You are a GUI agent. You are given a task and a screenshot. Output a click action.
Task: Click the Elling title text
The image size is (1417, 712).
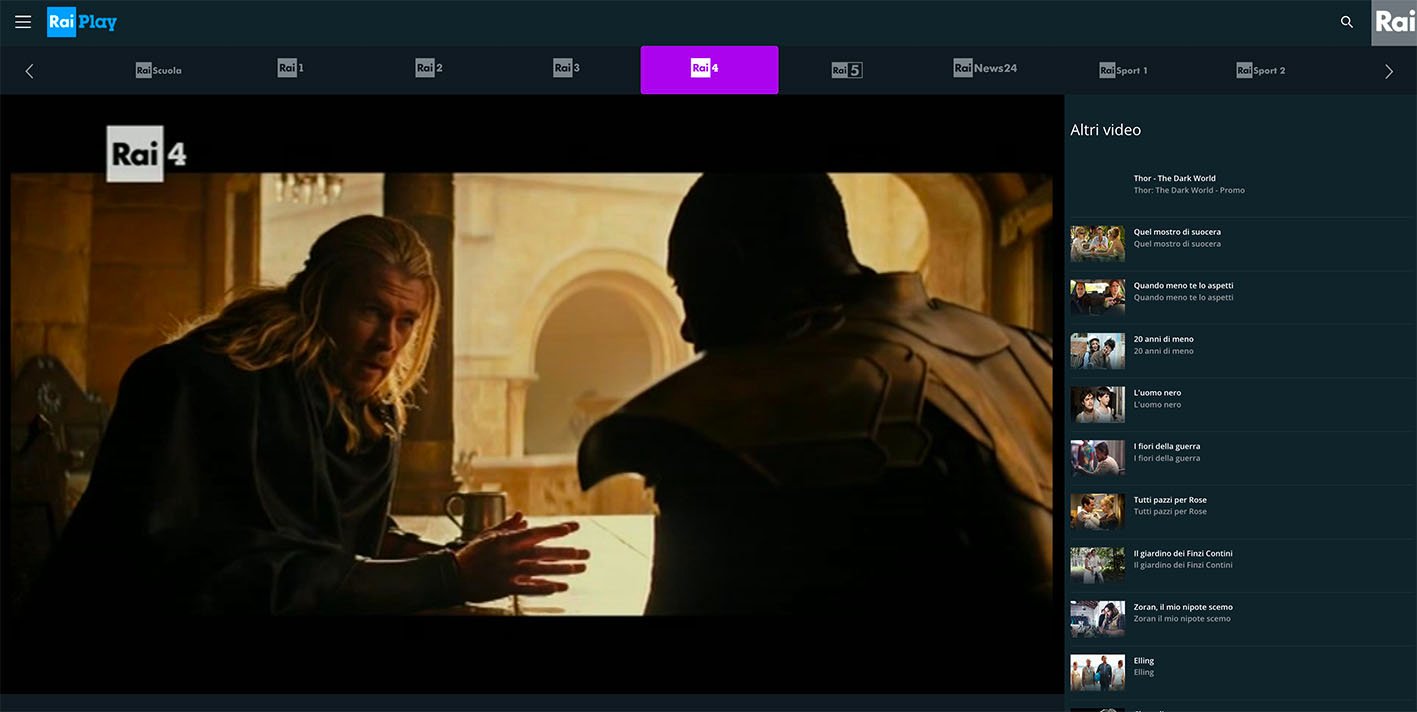1144,661
